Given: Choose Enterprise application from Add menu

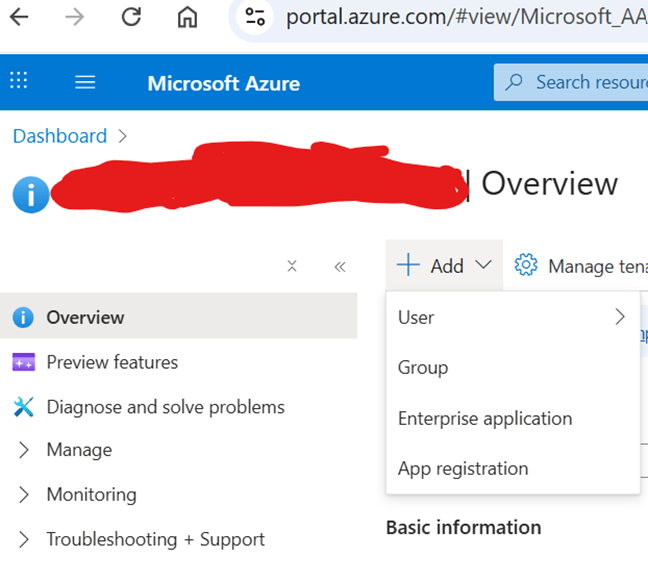Looking at the screenshot, I should tap(485, 418).
